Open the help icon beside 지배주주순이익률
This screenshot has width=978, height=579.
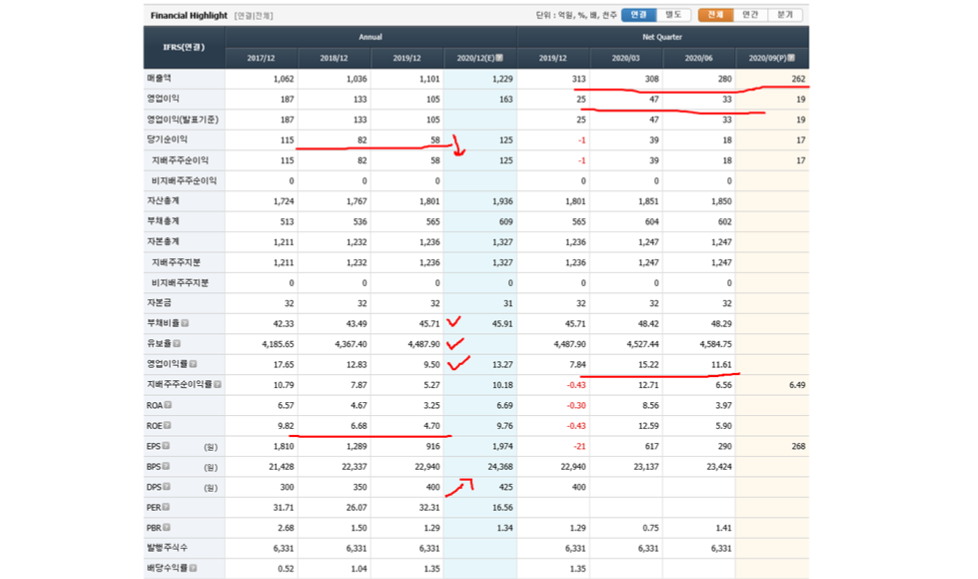tap(218, 384)
